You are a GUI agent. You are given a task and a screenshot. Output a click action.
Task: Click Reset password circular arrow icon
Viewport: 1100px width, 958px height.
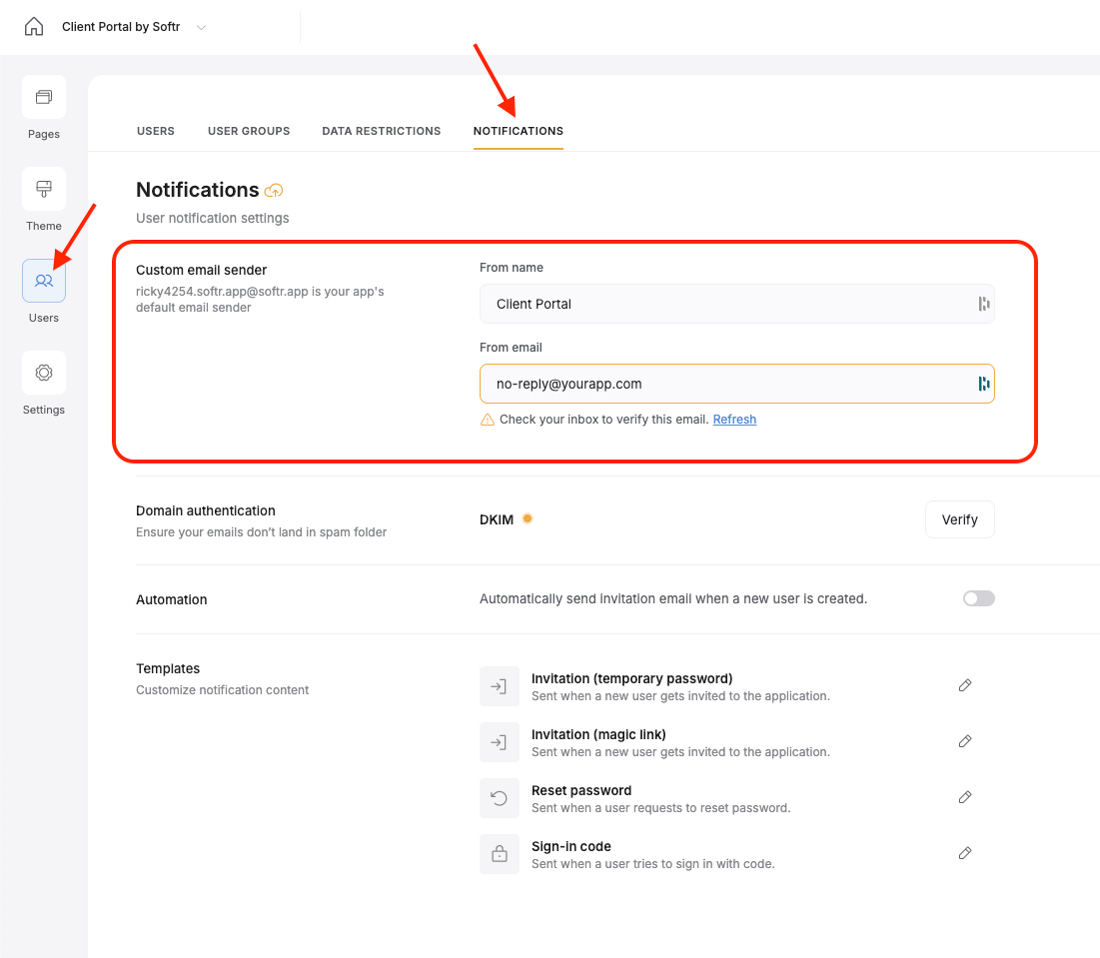click(499, 798)
